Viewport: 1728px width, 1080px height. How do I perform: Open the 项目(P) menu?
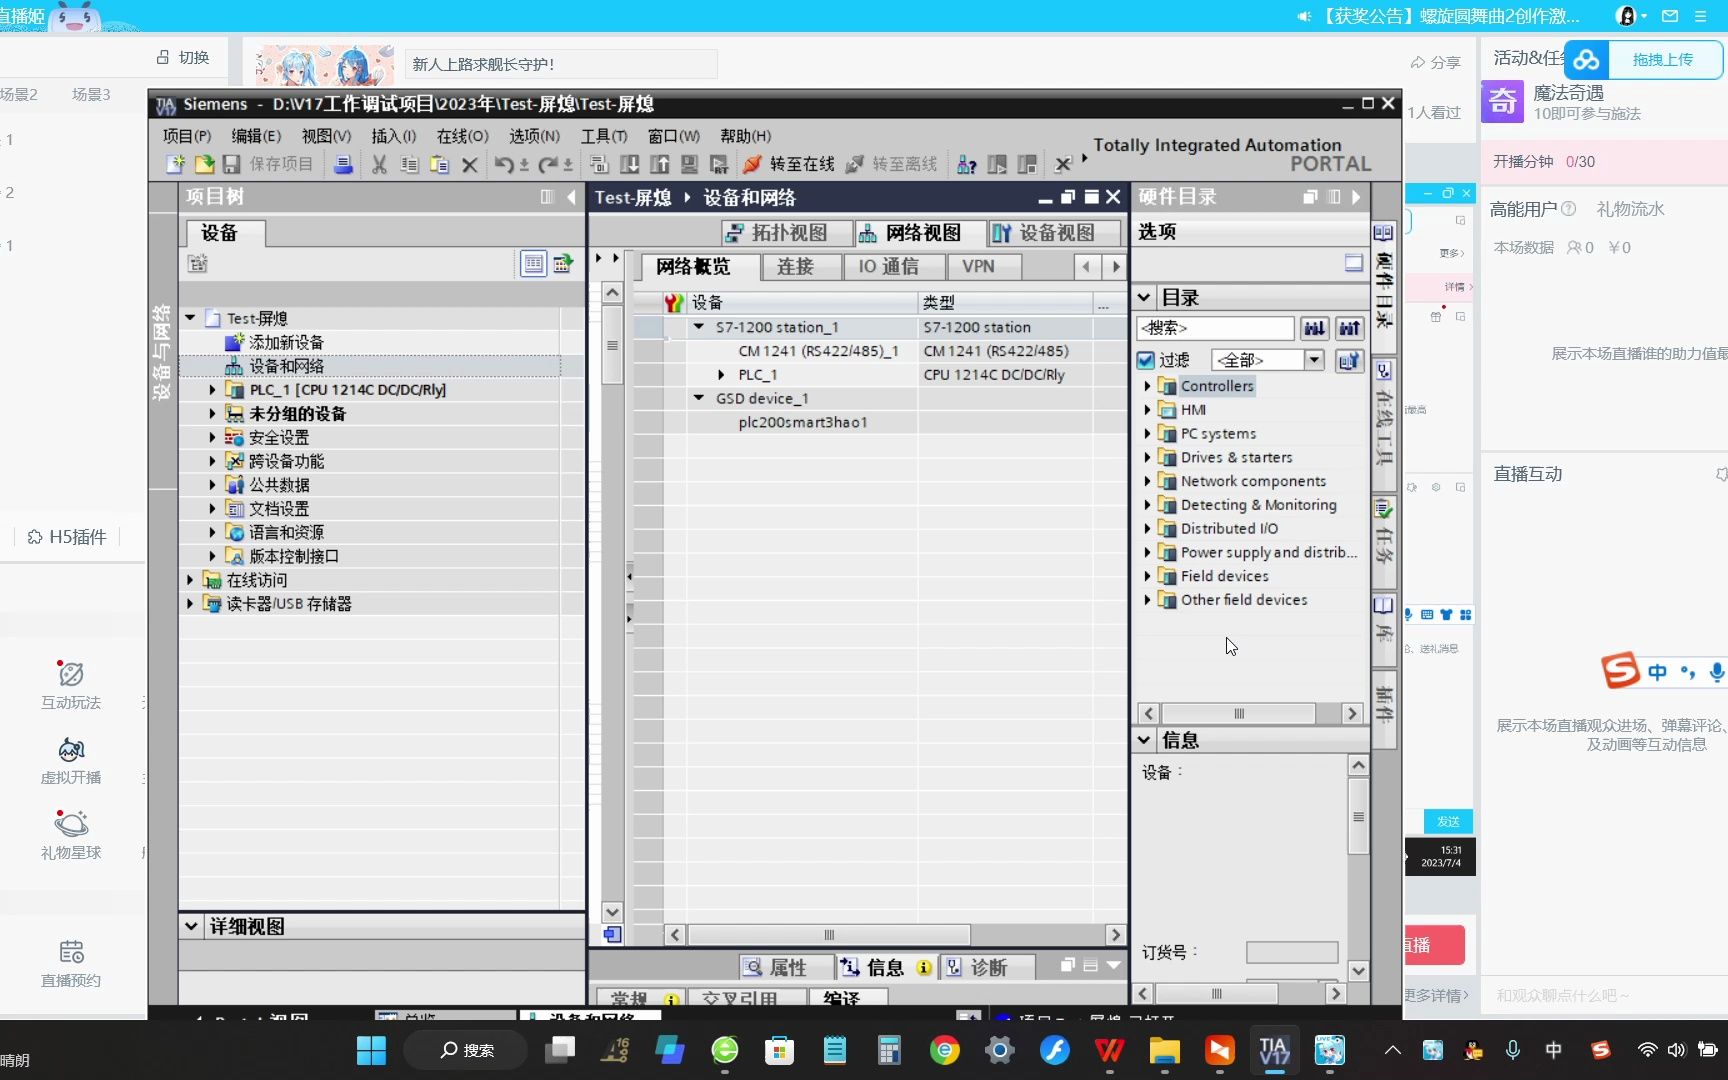(x=187, y=136)
